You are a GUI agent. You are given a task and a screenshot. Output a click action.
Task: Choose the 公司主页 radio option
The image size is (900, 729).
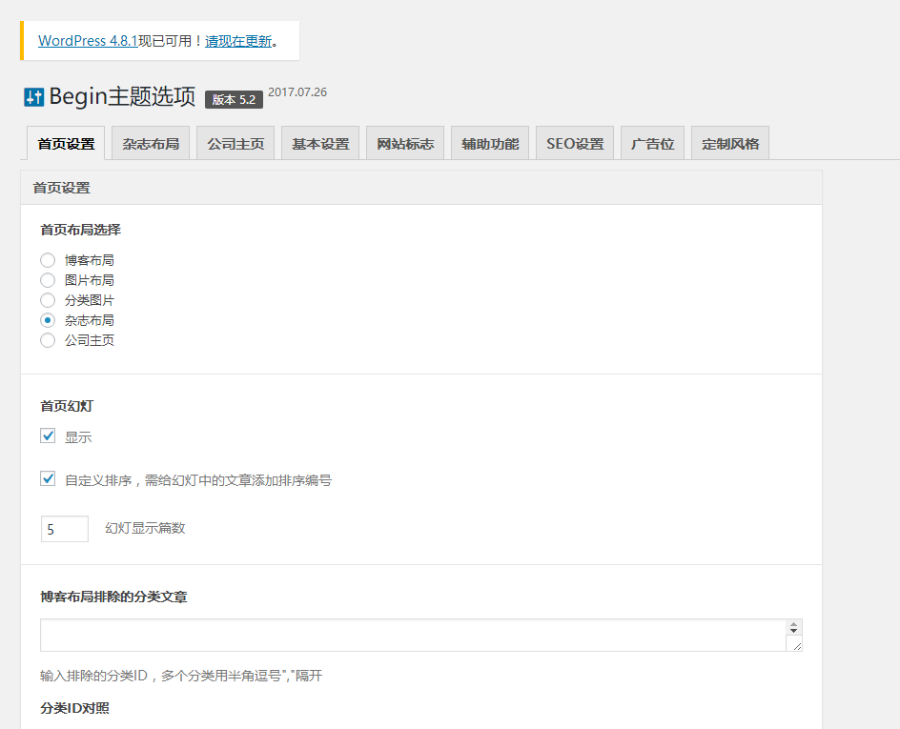(48, 340)
